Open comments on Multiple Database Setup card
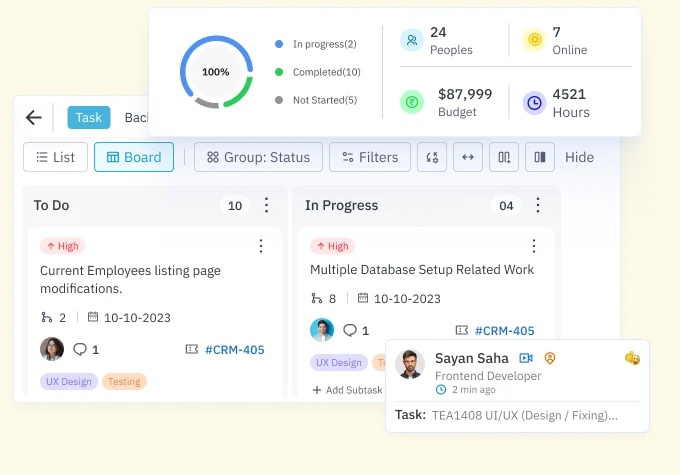The image size is (680, 475). pos(356,330)
